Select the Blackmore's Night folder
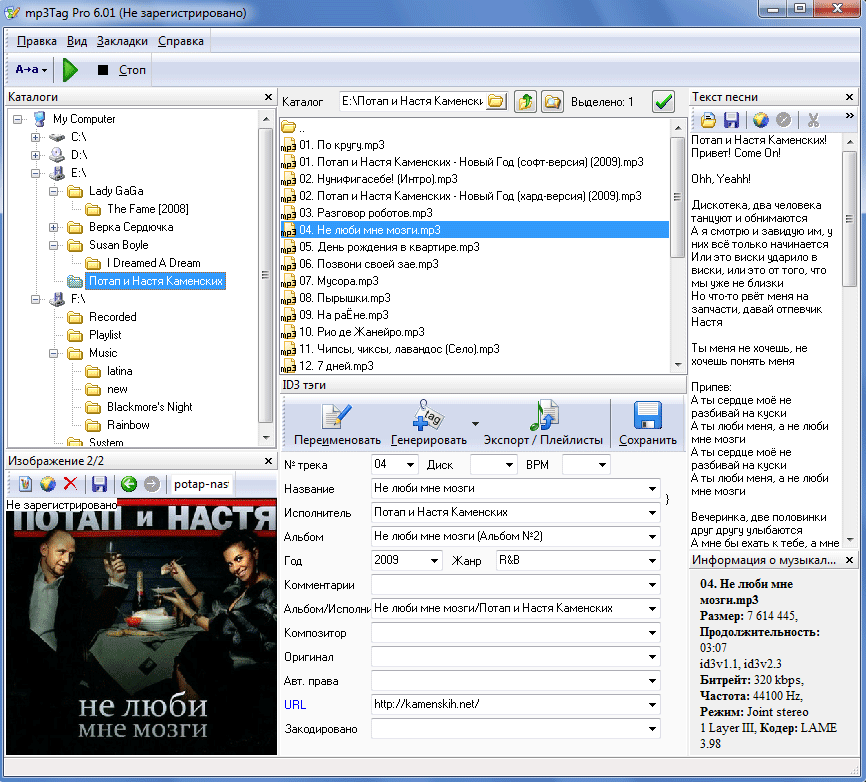 pos(150,408)
